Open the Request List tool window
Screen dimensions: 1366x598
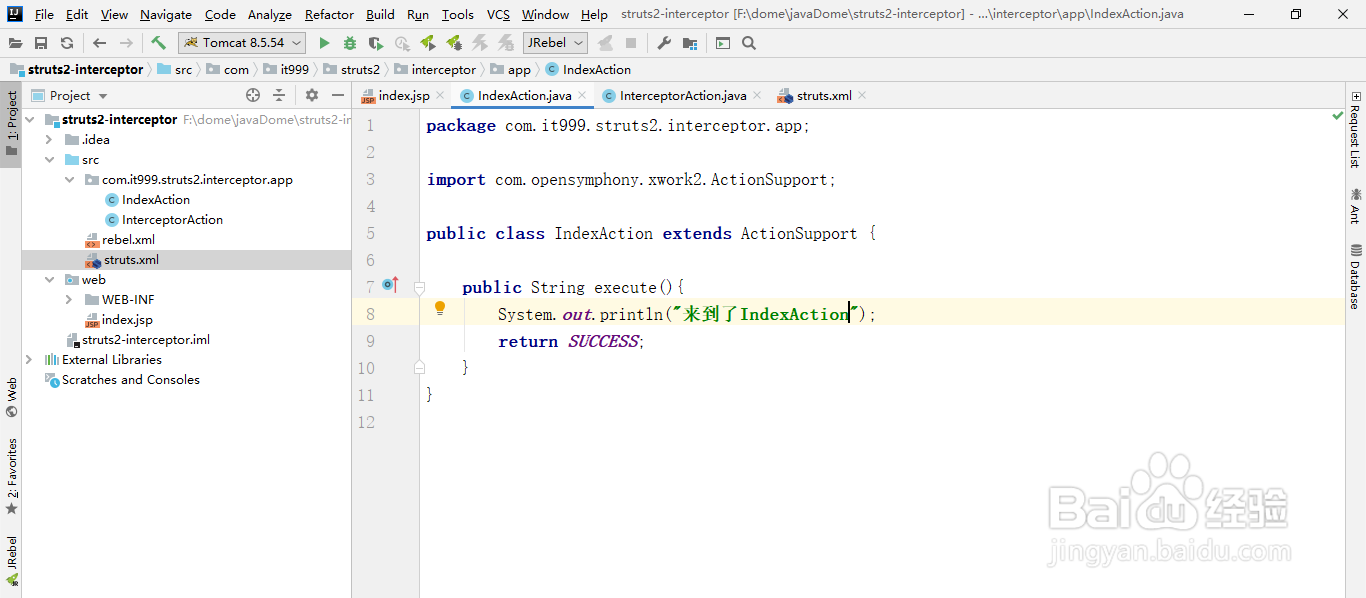[x=1355, y=129]
